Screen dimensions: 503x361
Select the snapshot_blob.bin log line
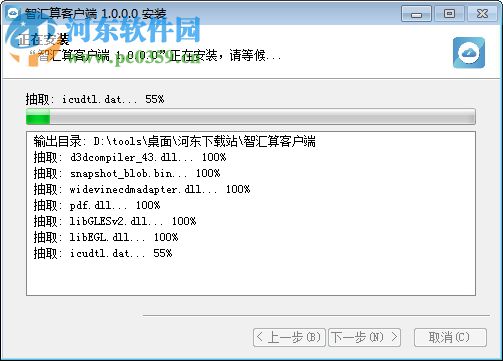pyautogui.click(x=127, y=173)
